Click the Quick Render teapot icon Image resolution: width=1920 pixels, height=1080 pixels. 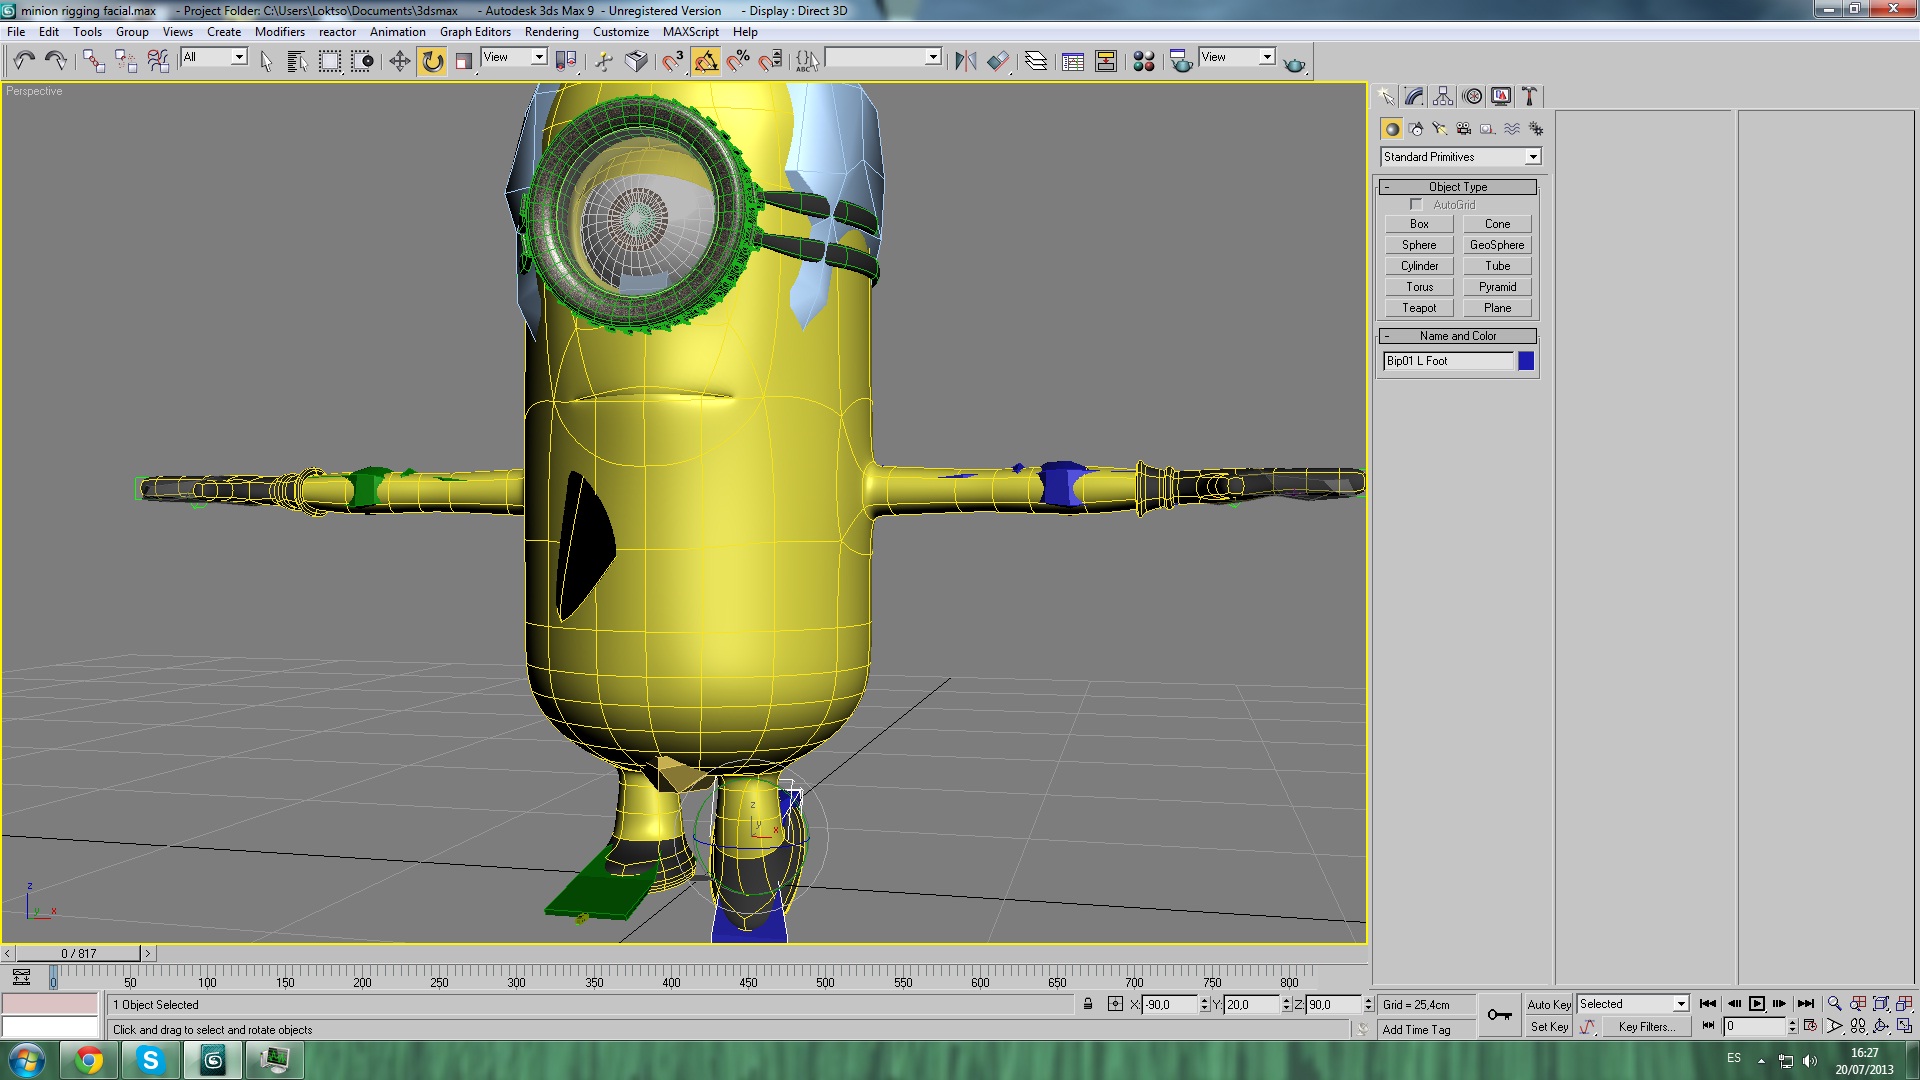[1294, 64]
